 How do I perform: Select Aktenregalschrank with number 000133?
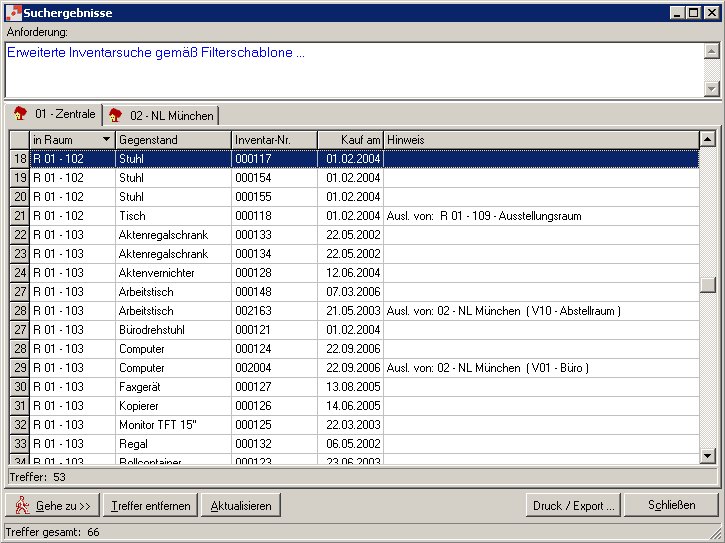354,234
